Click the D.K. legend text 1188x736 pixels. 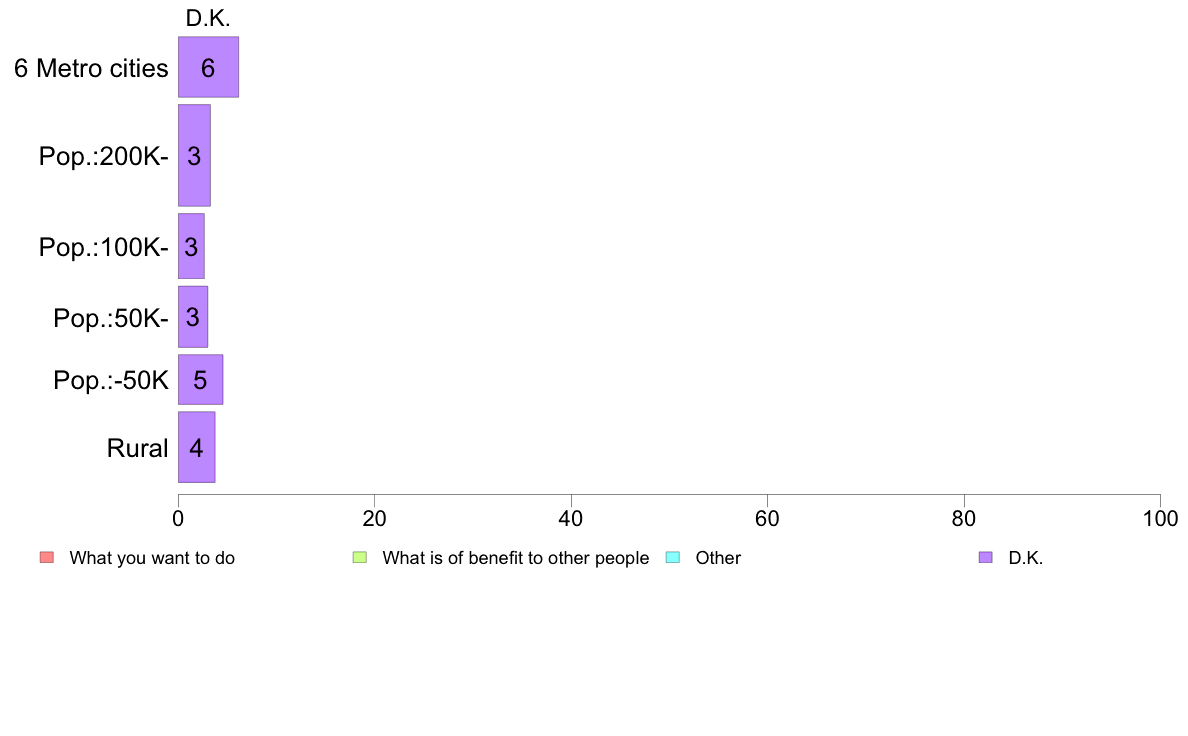[x=1026, y=559]
